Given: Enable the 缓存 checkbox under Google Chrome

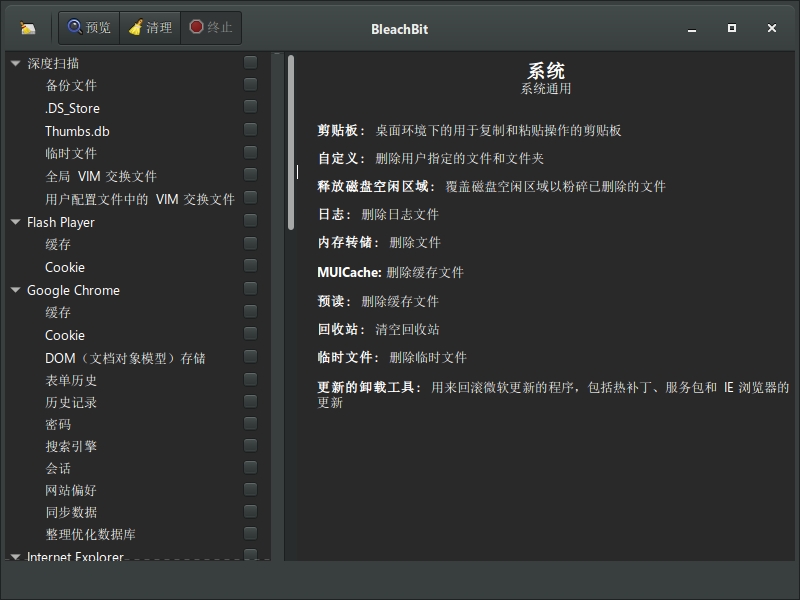Looking at the screenshot, I should click(x=251, y=312).
